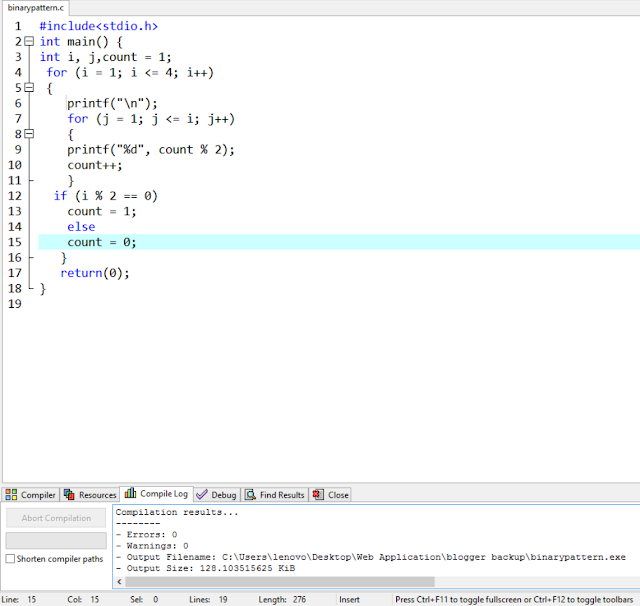Click the Compiler tab grid icon
Viewport: 640px width, 606px height.
click(x=11, y=495)
